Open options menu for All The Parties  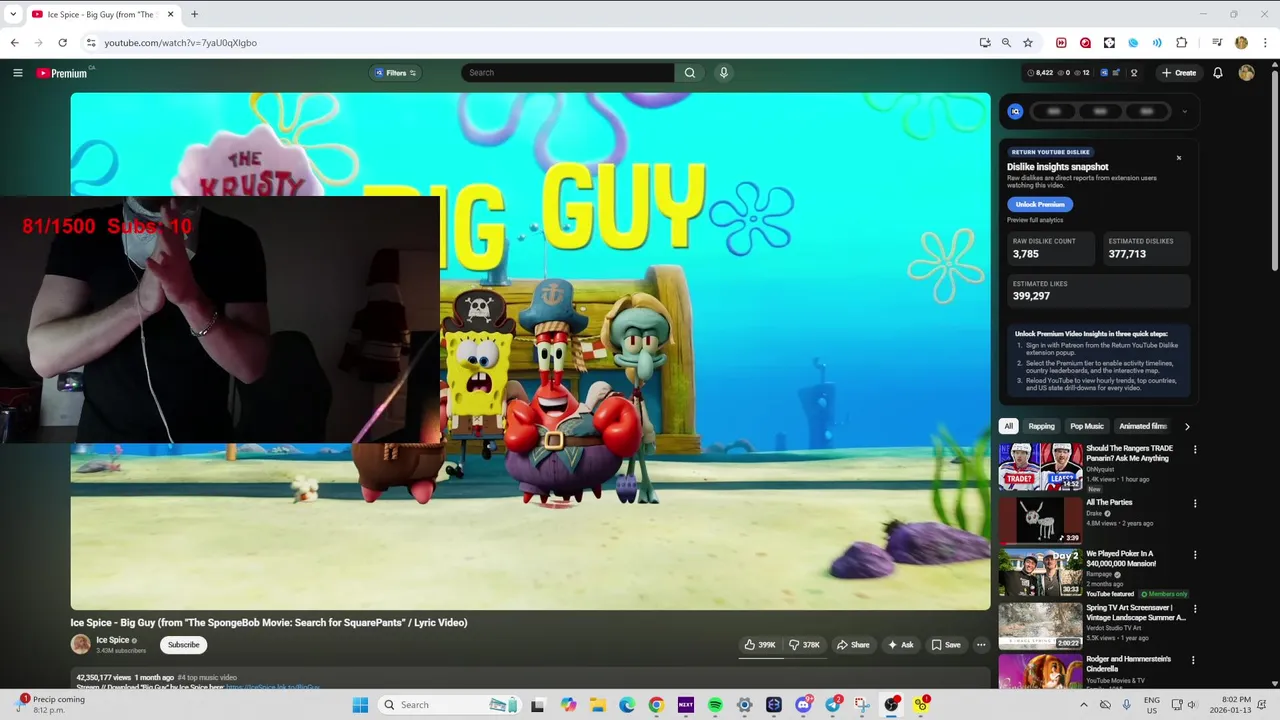[x=1194, y=503]
